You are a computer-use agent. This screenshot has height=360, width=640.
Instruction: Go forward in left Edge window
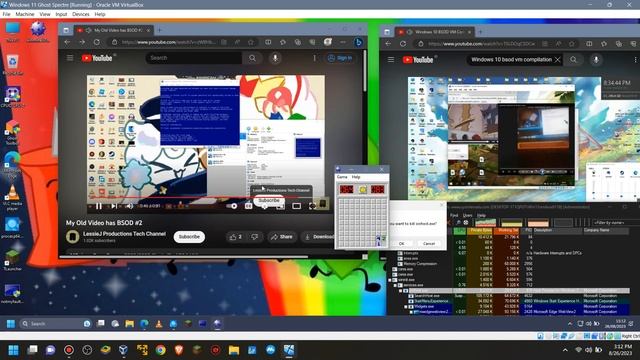(82, 42)
